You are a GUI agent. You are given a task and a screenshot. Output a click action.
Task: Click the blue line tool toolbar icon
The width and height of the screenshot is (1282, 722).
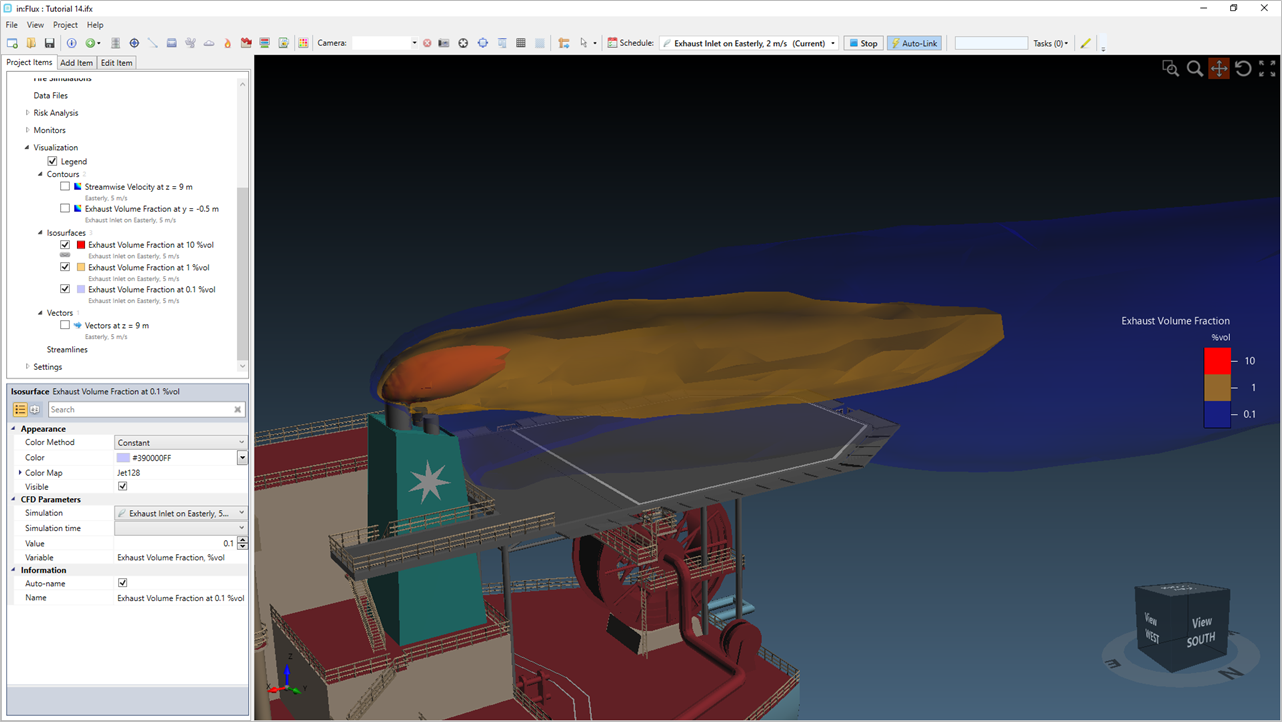point(153,43)
